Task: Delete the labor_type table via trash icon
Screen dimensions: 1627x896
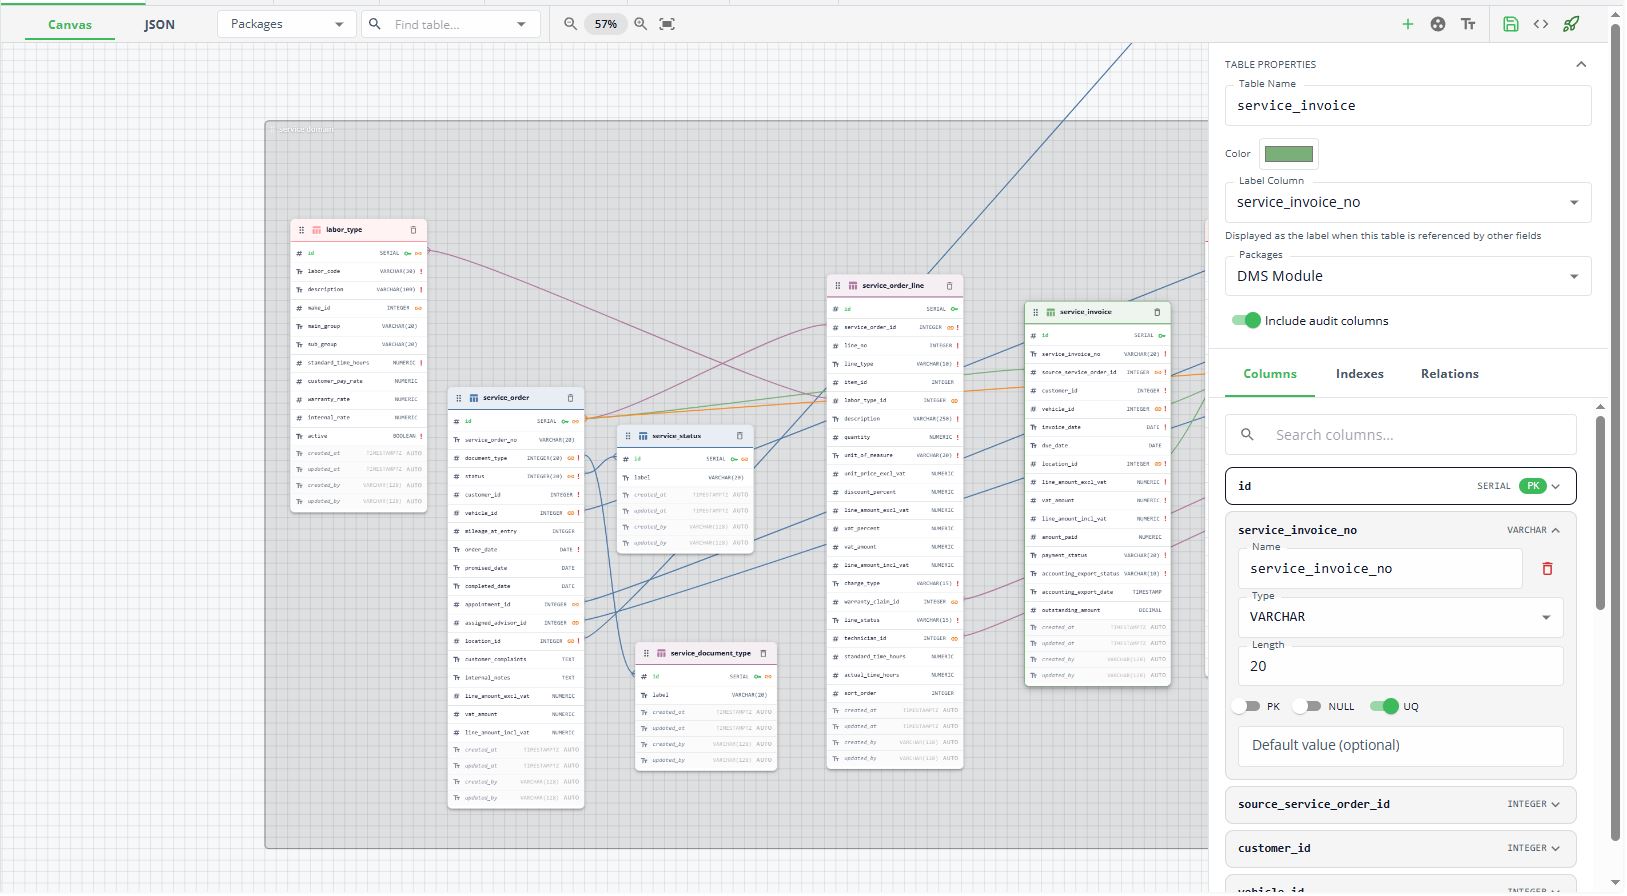Action: tap(413, 230)
